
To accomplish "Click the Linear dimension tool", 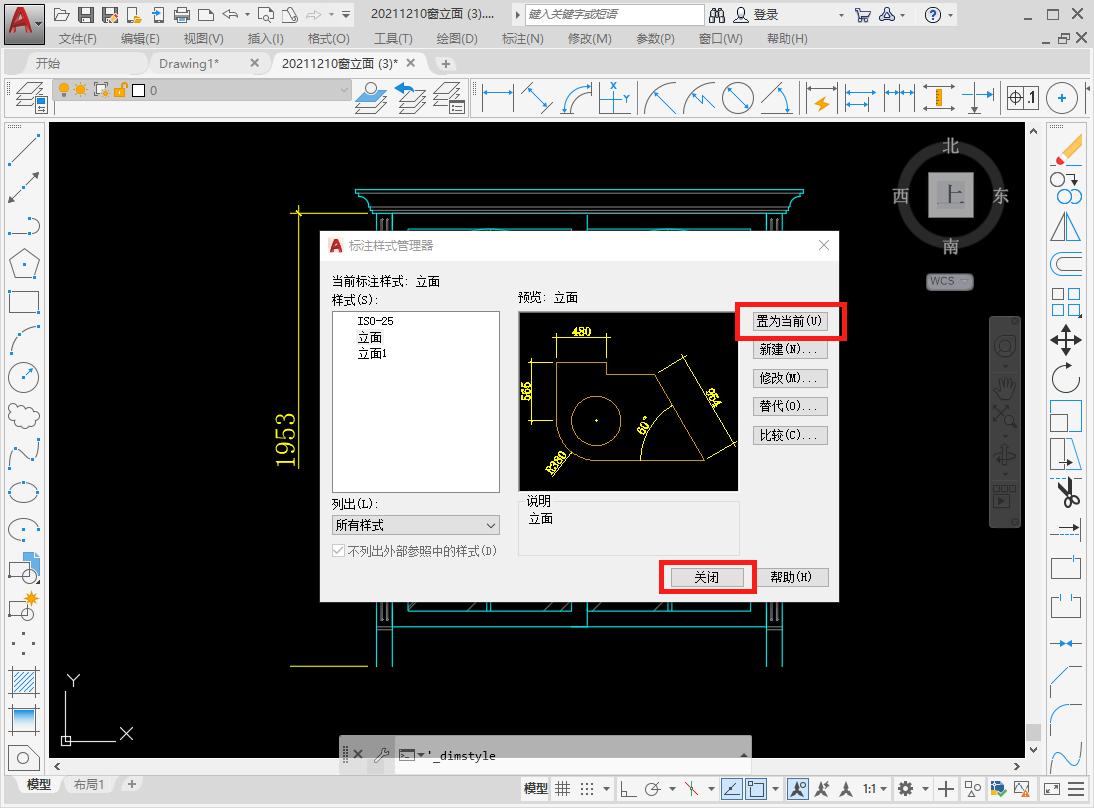I will [x=498, y=98].
